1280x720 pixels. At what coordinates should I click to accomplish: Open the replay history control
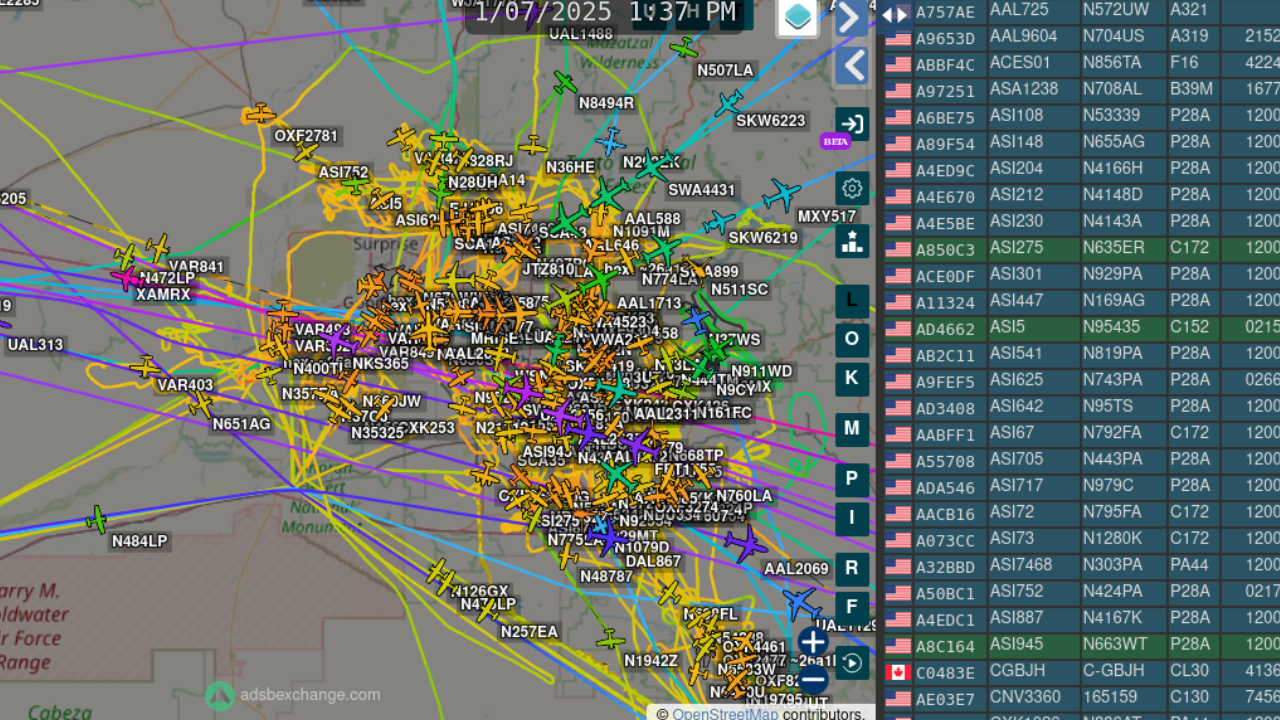click(x=852, y=662)
